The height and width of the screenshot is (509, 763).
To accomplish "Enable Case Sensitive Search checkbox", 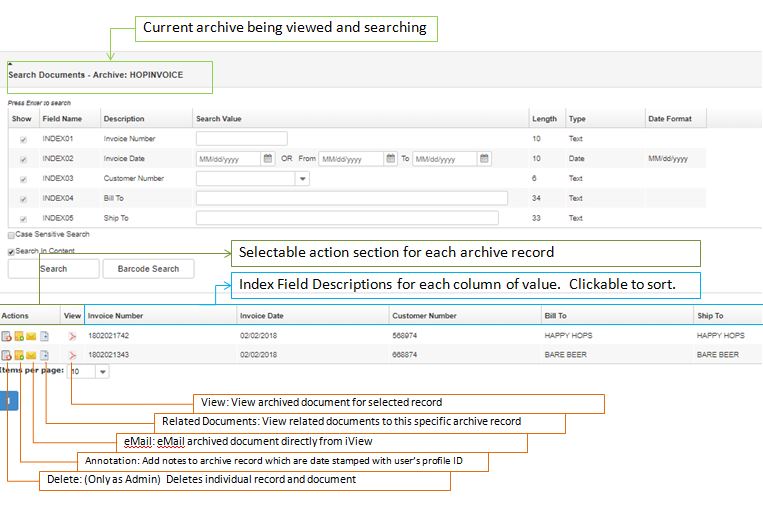I will tap(11, 234).
